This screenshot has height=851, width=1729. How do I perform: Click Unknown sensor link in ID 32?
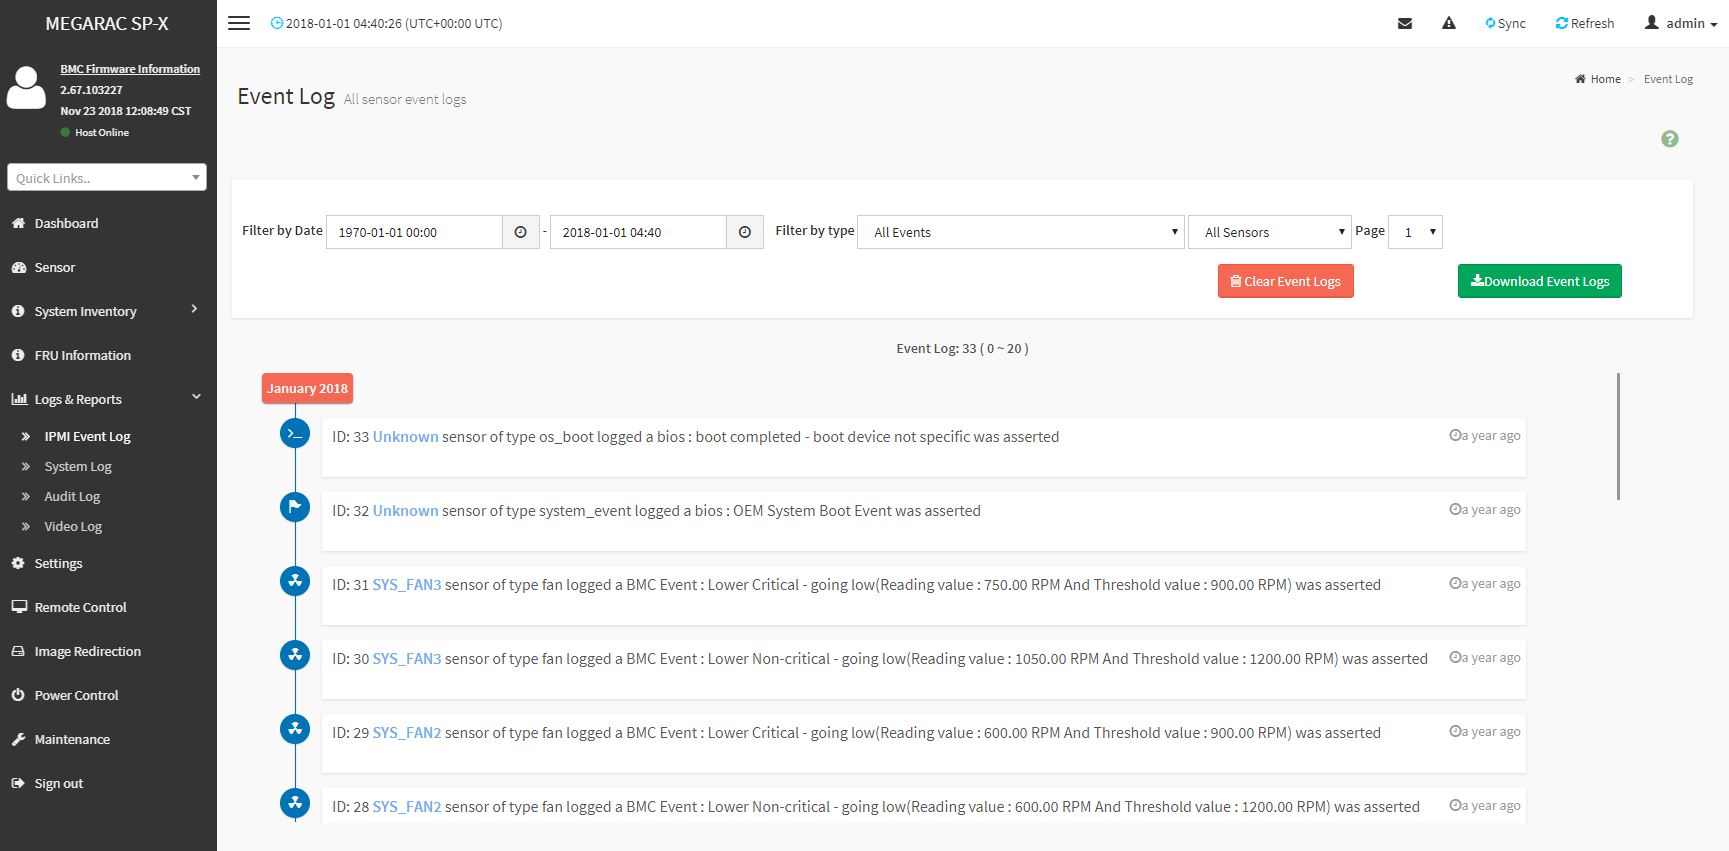click(405, 511)
